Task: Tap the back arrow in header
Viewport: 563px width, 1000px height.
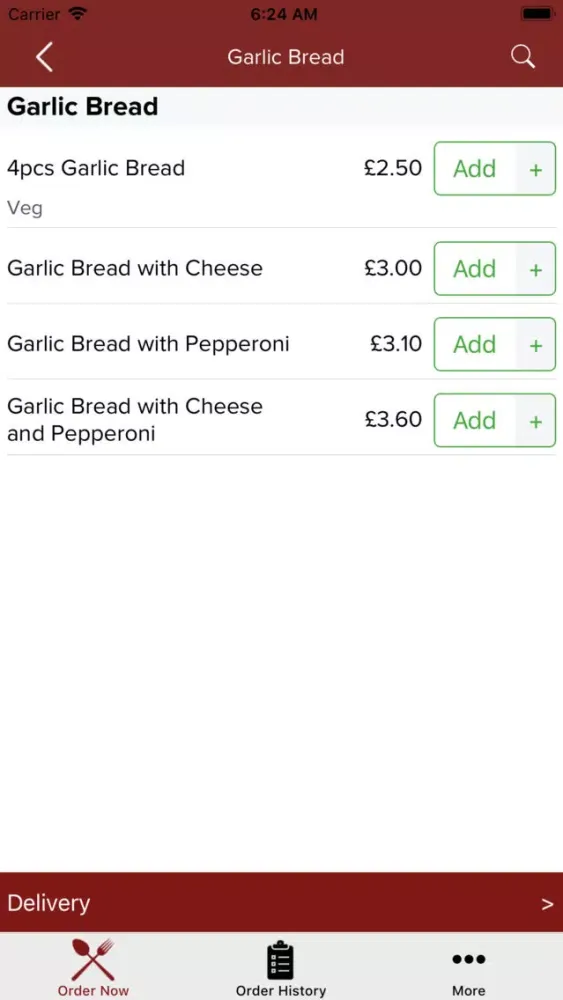Action: [44, 57]
